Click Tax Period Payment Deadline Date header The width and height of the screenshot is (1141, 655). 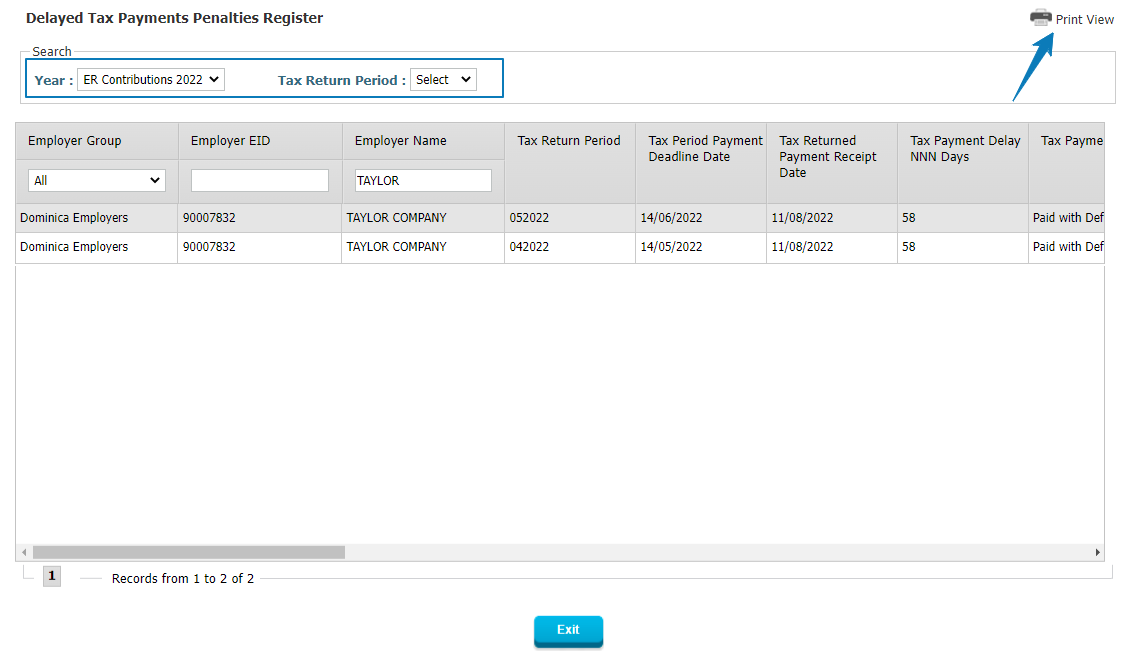pos(705,149)
